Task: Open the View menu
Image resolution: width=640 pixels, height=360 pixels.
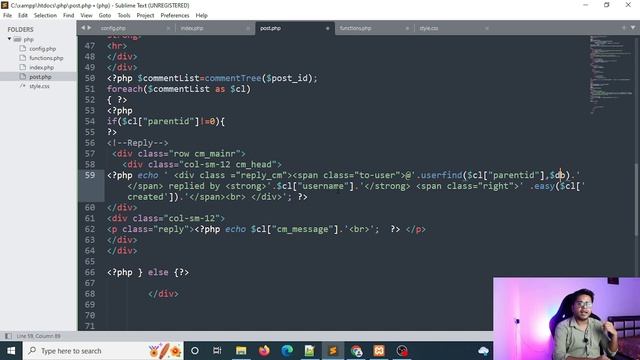Action: 86,15
